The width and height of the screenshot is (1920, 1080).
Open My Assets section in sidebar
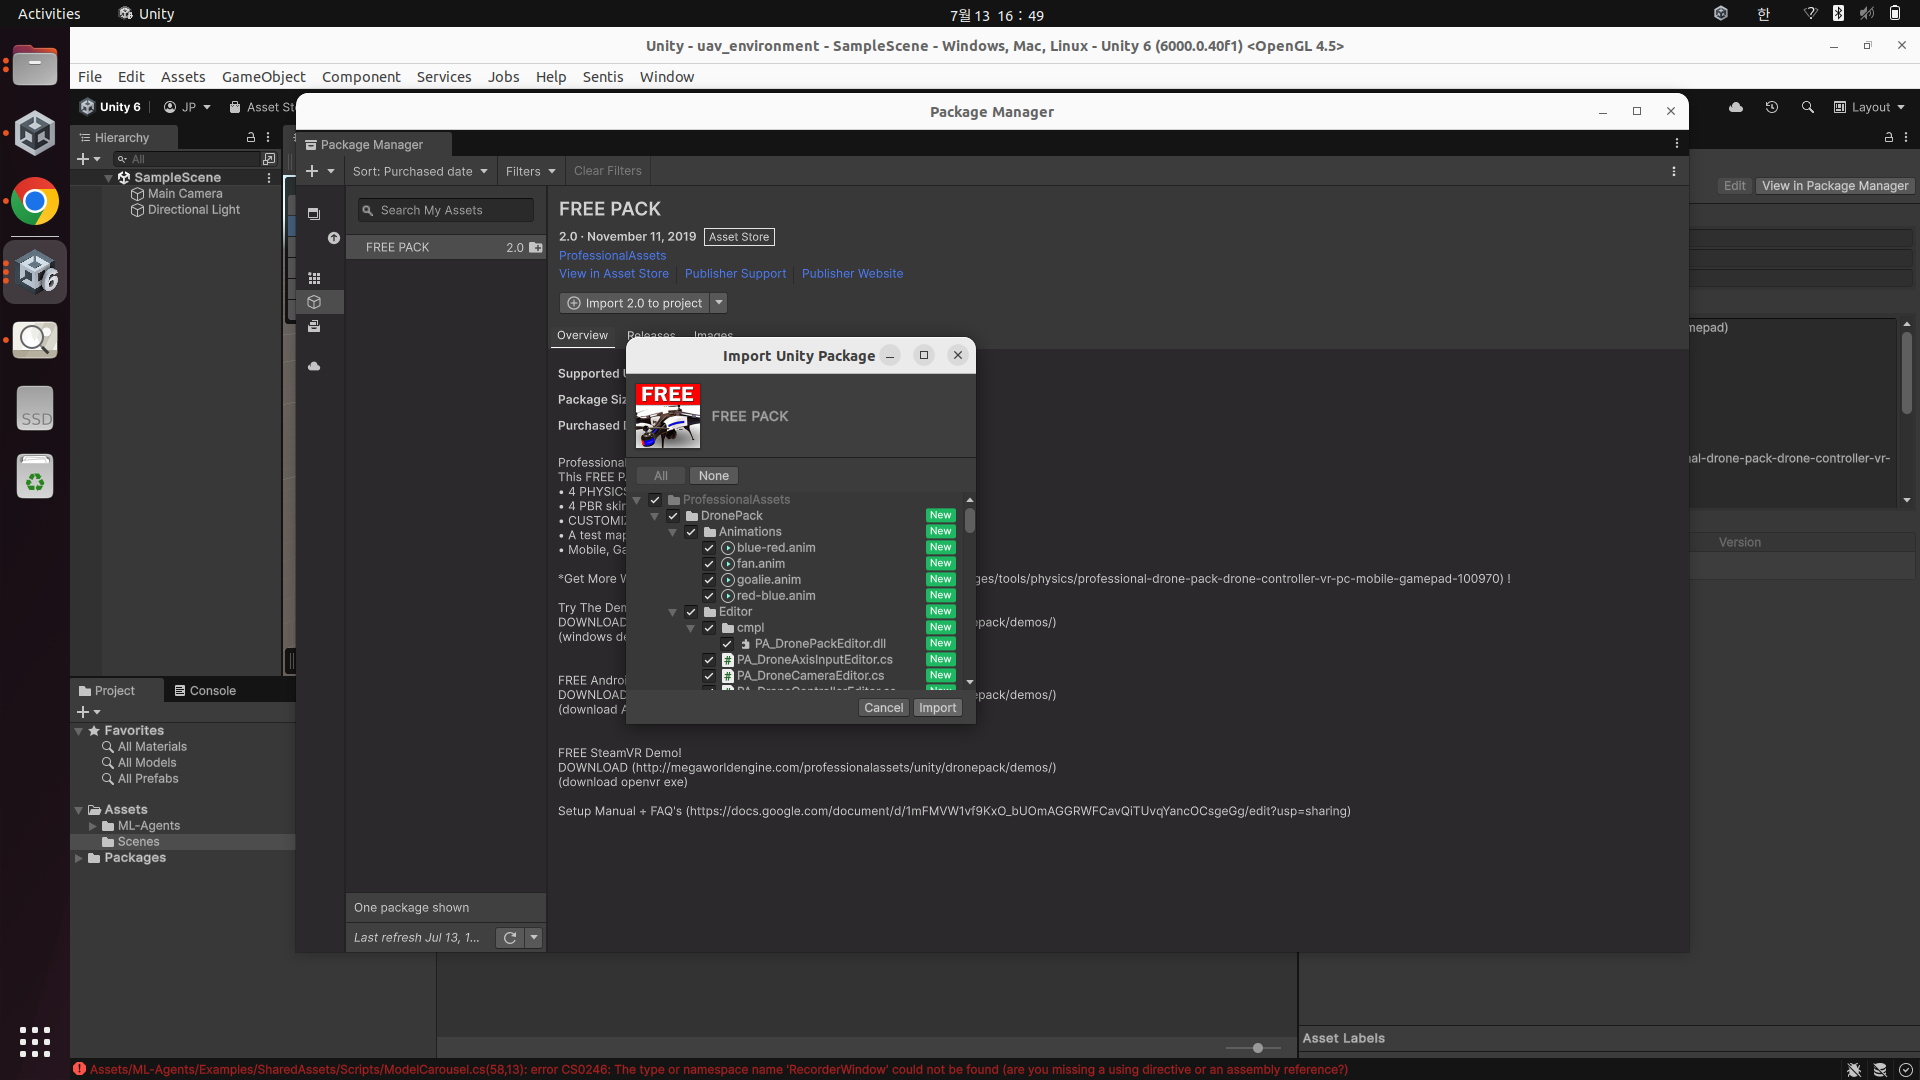point(314,302)
